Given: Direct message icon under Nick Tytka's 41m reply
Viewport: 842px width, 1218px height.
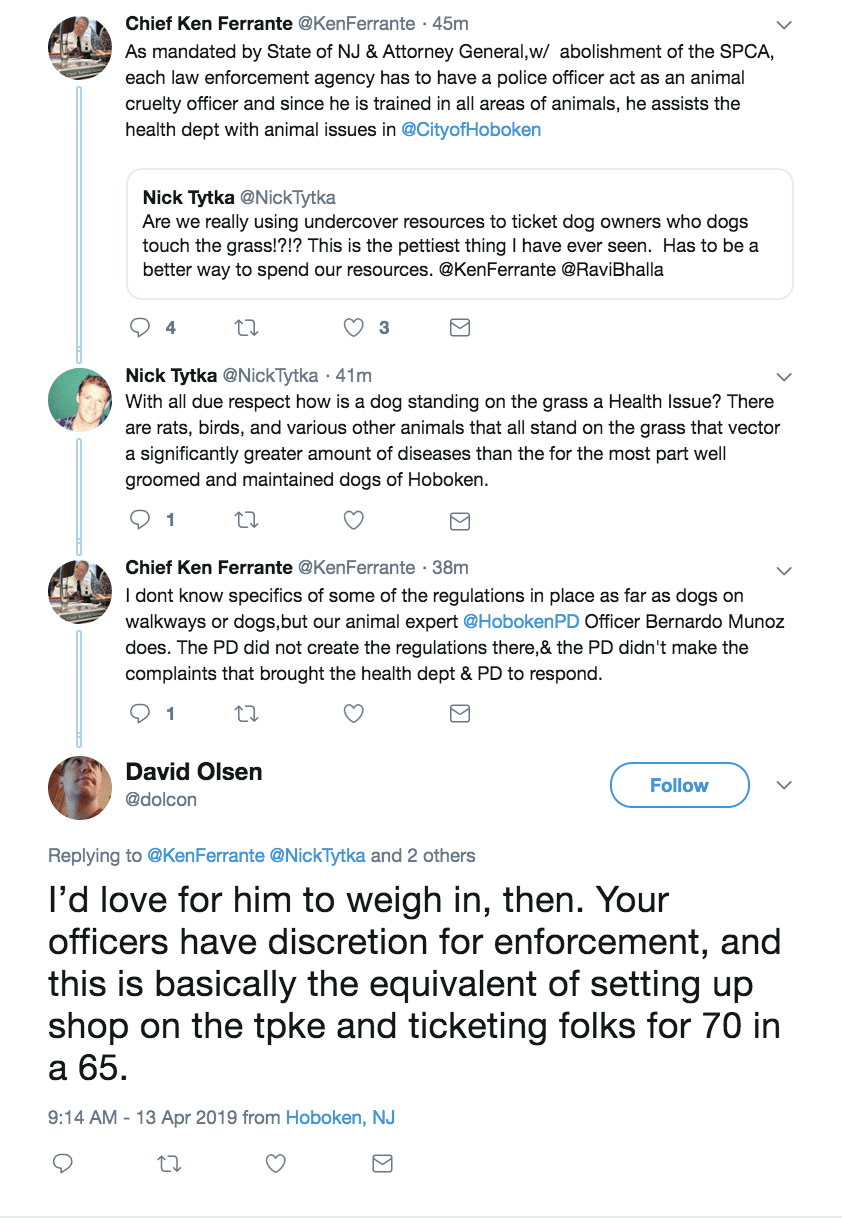Looking at the screenshot, I should click(x=459, y=521).
